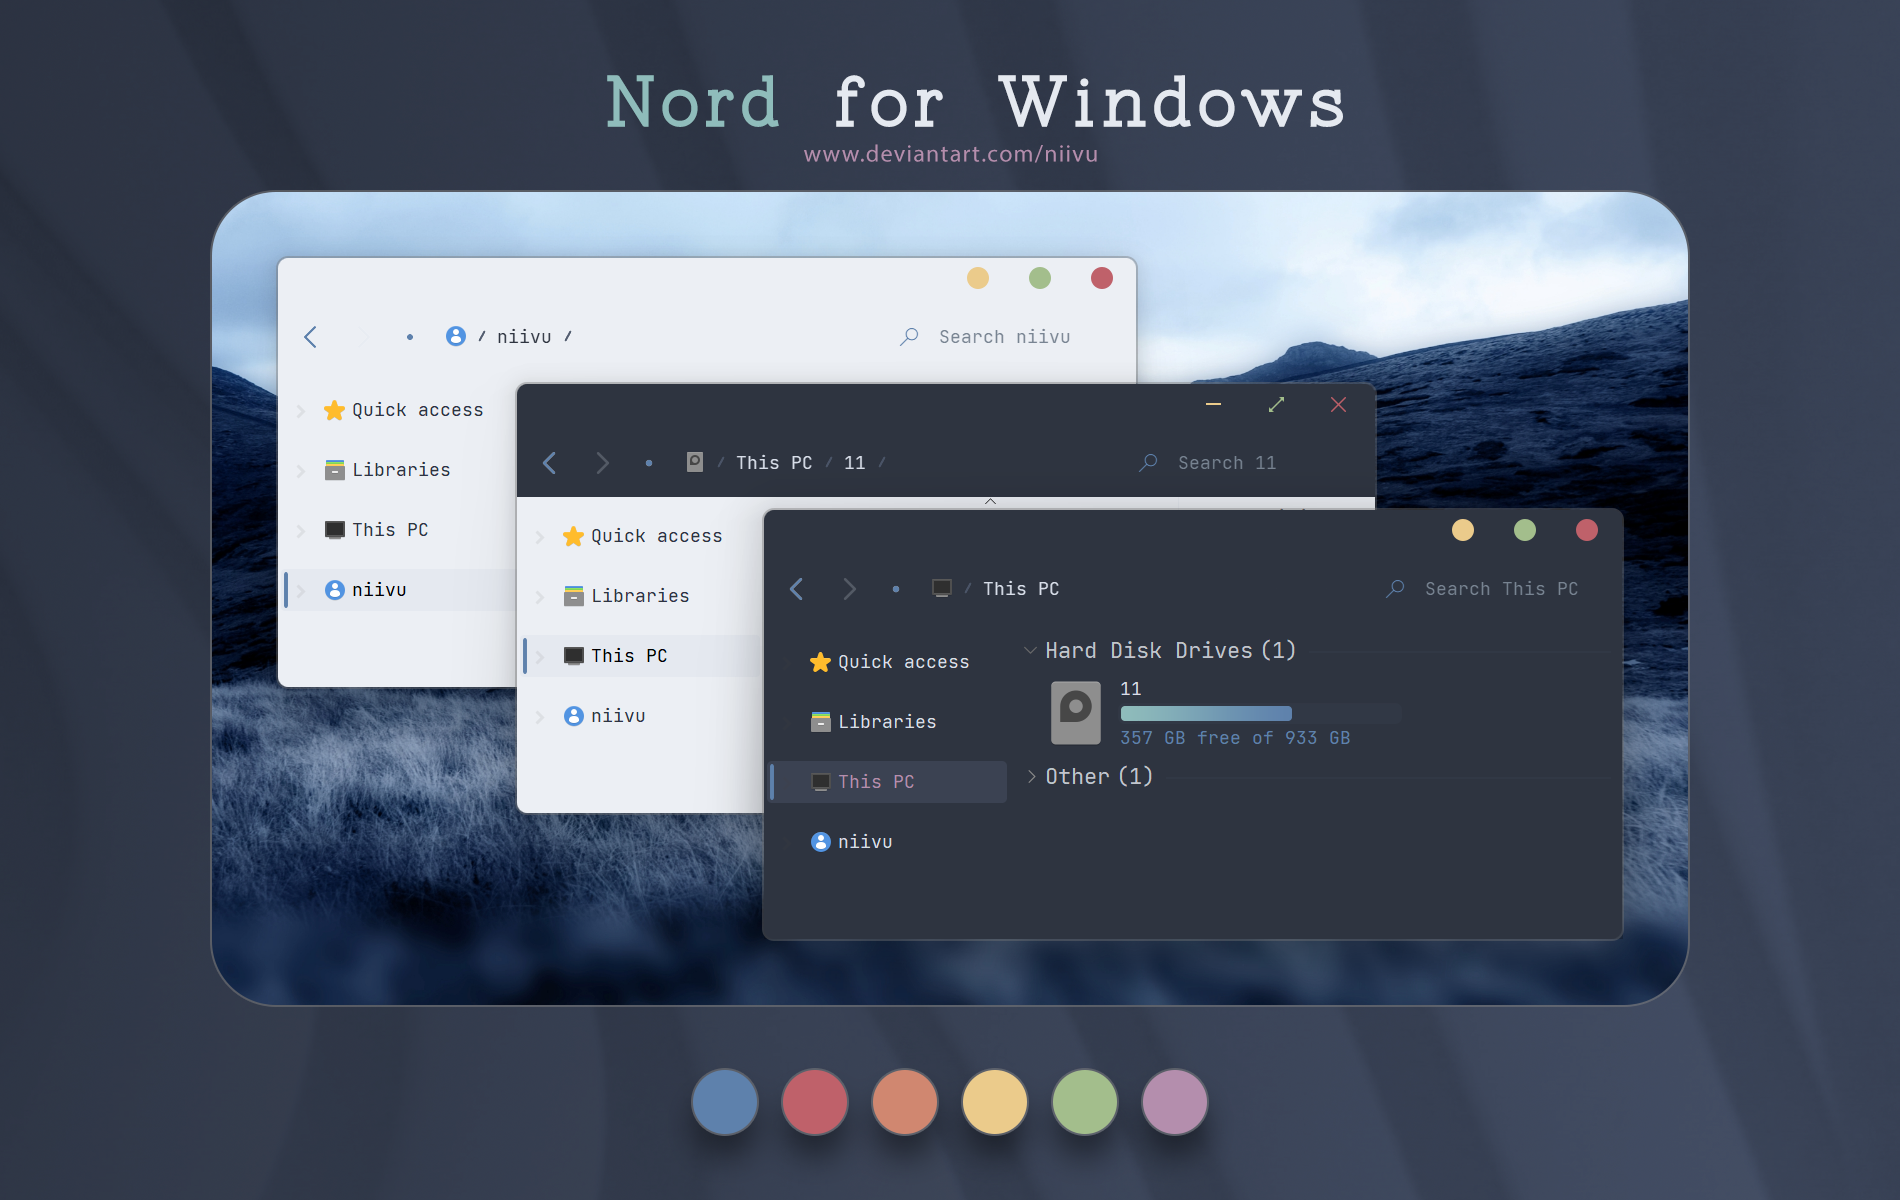Screen dimensions: 1900x1200
Task: Click magnifier icon beside Search This PC
Action: [x=1395, y=589]
